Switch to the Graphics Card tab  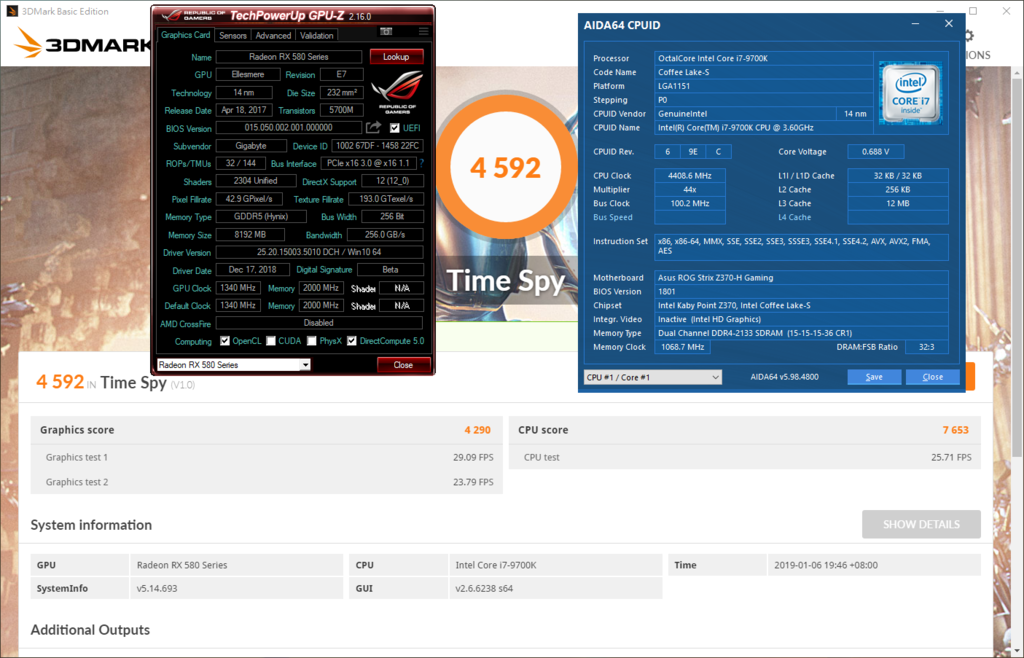click(x=185, y=35)
